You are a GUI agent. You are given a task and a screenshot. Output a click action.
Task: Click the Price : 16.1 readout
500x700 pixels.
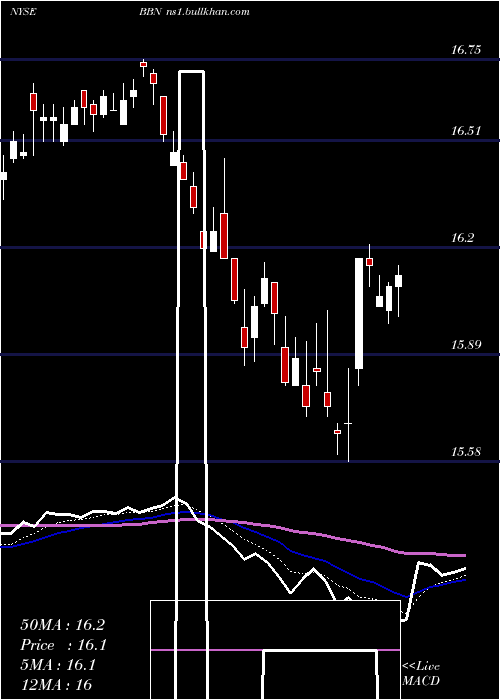pyautogui.click(x=62, y=645)
